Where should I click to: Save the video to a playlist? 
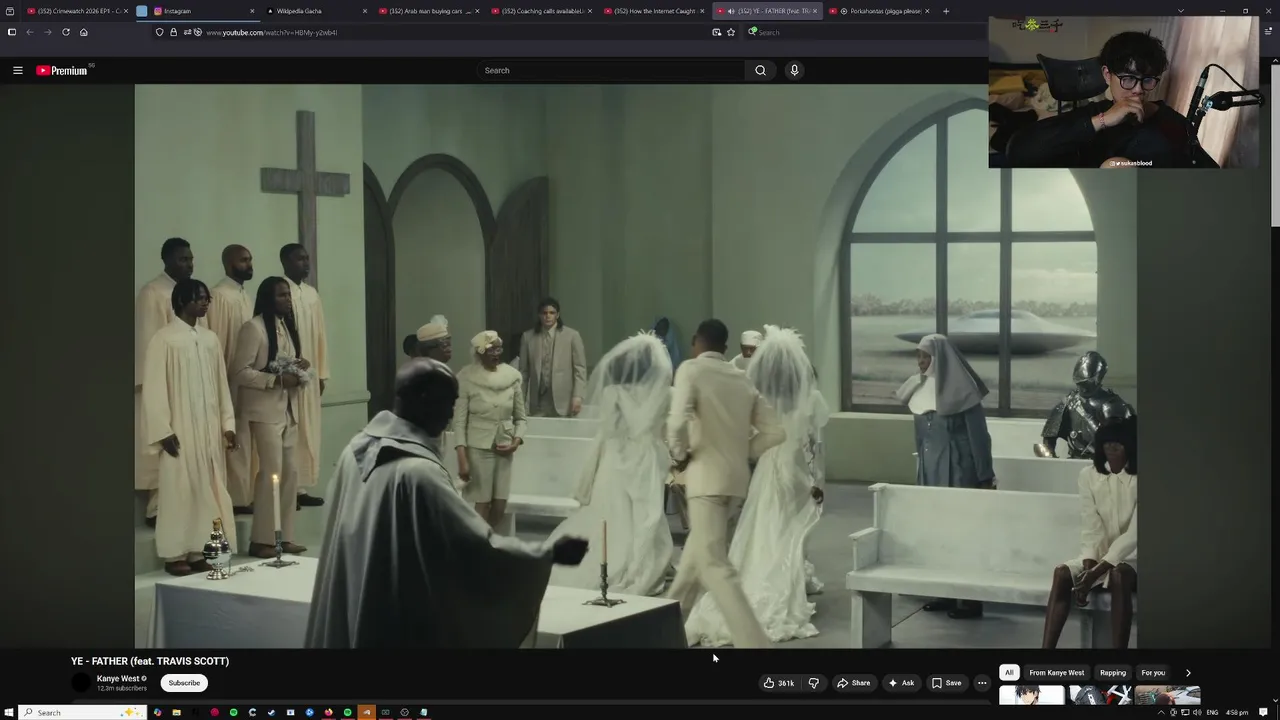tap(946, 683)
